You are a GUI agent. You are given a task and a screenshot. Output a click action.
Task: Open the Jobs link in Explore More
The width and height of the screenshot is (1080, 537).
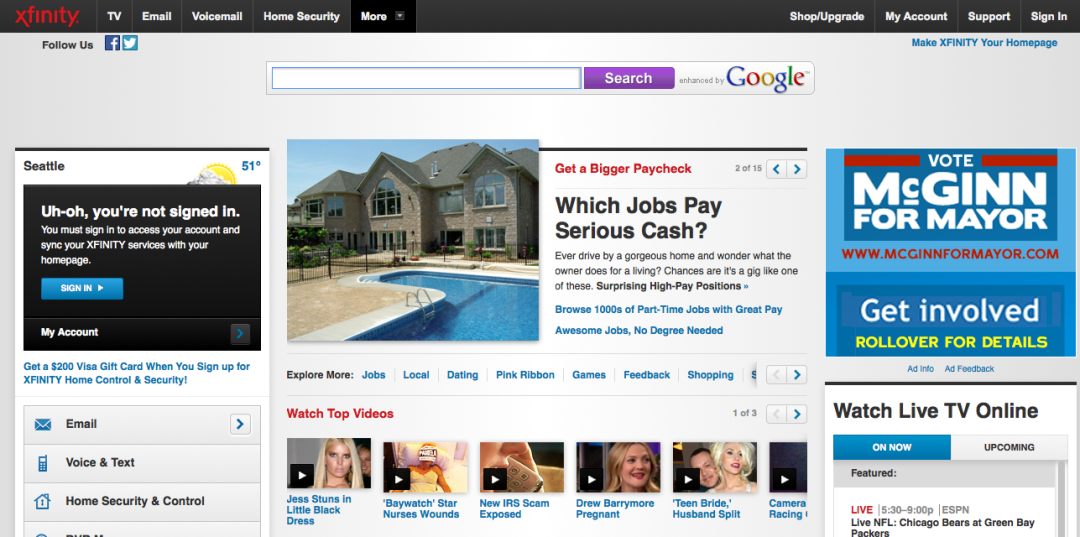coord(374,375)
